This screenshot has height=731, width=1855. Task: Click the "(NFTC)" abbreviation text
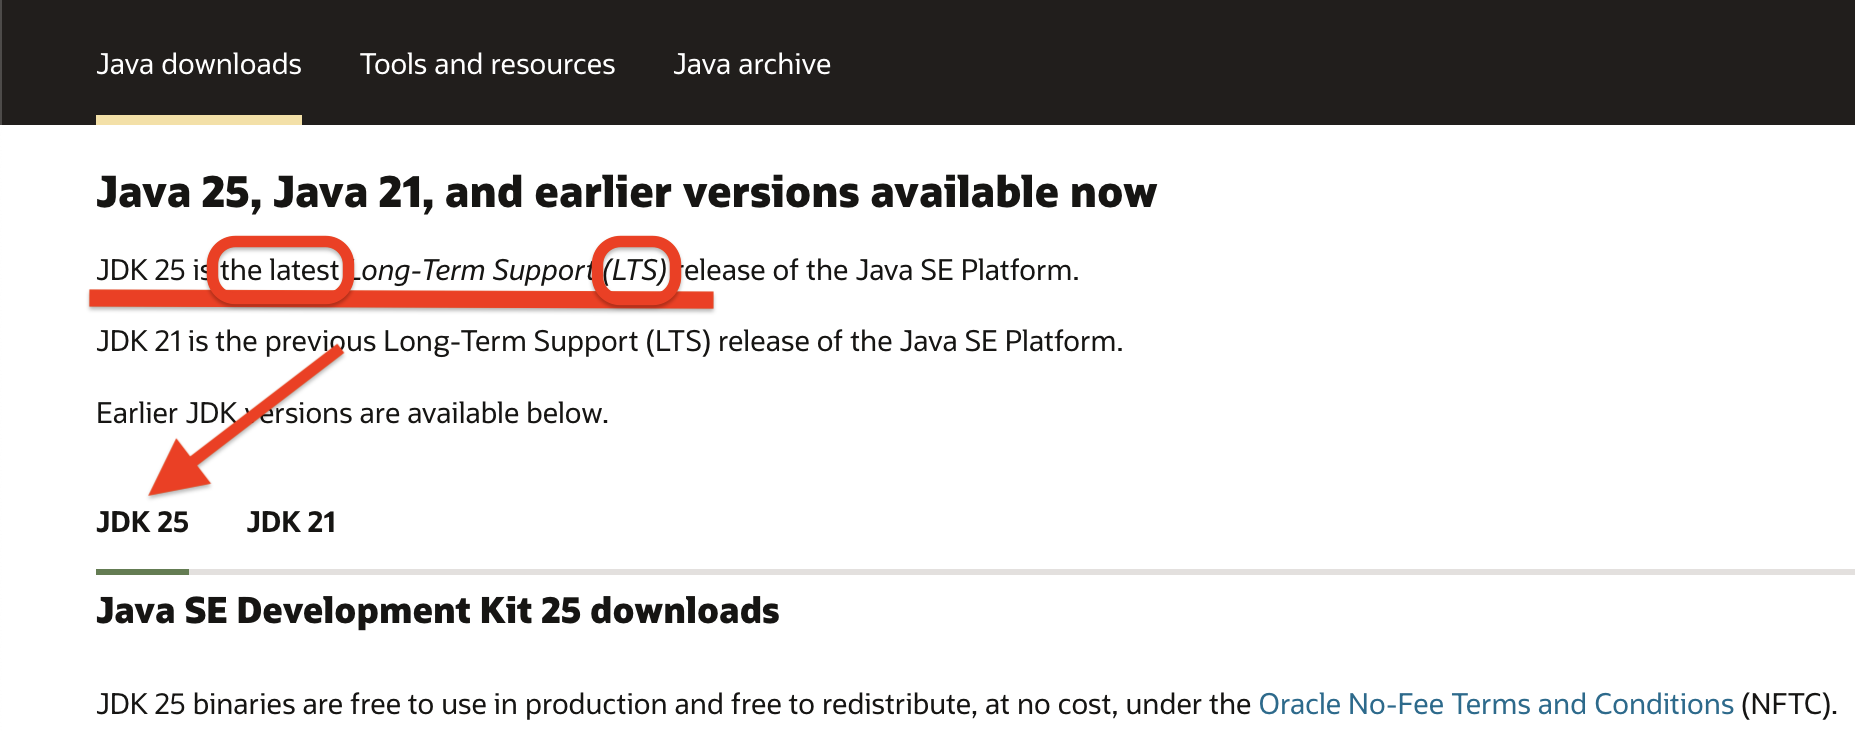tap(1788, 704)
